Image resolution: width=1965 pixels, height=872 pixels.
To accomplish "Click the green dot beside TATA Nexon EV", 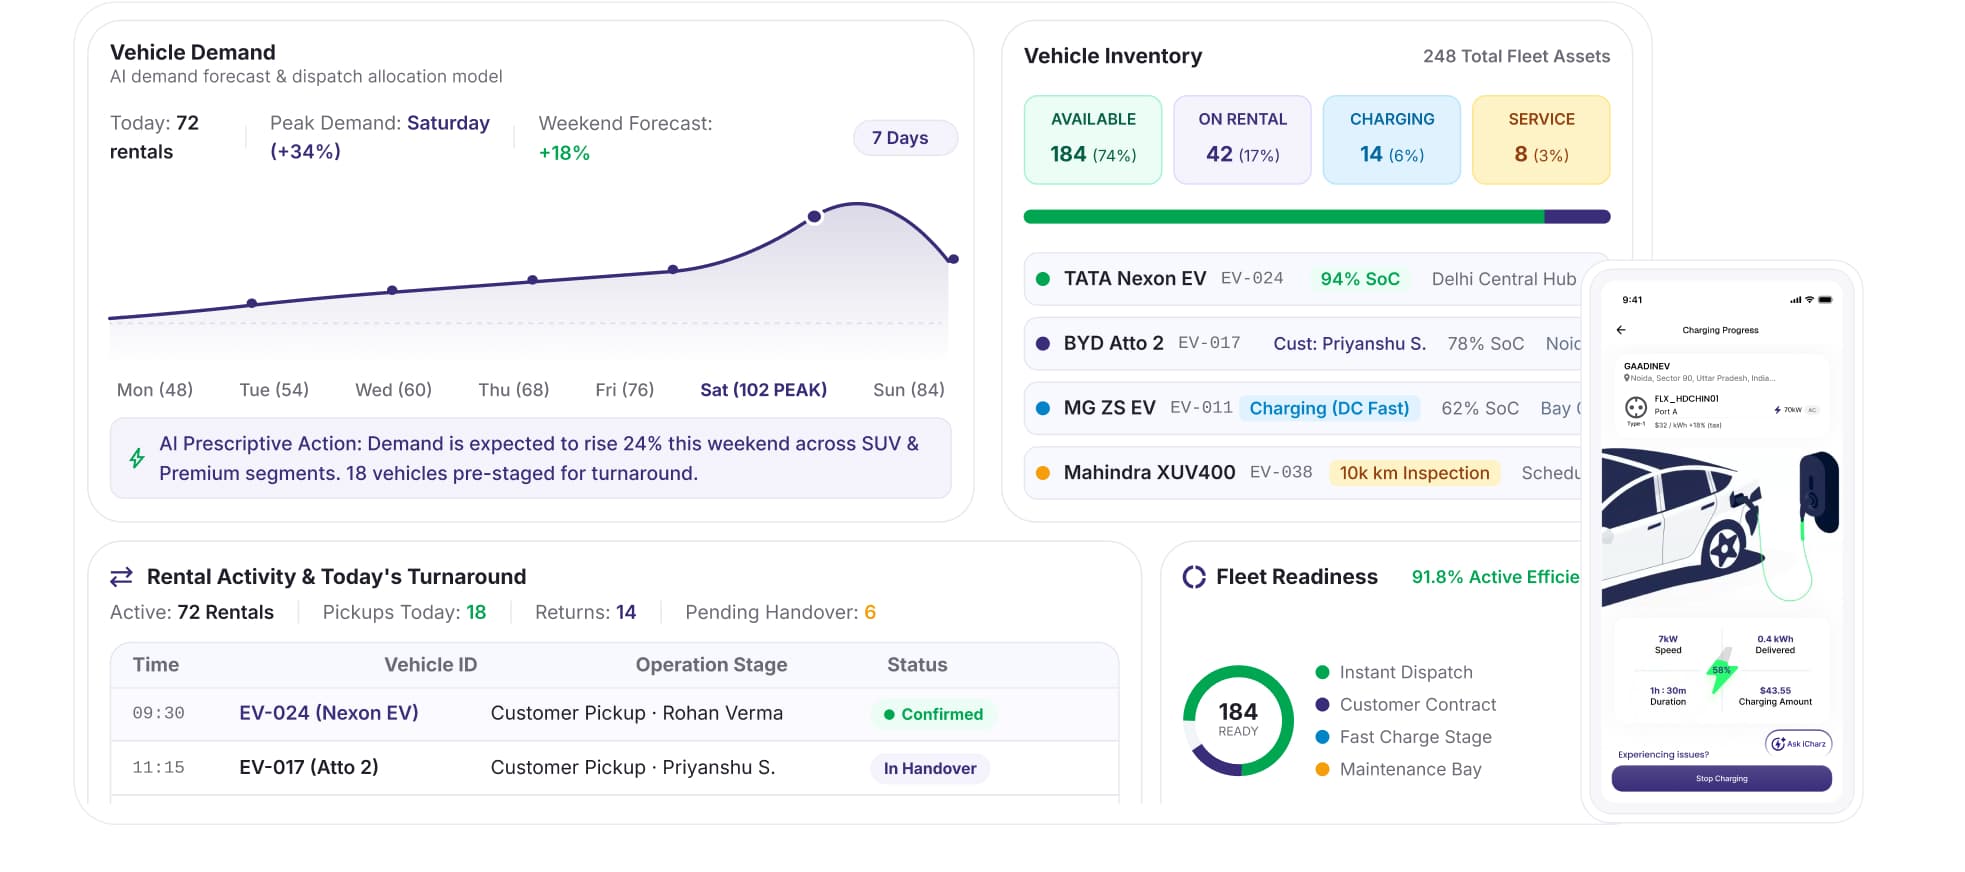I will [x=1043, y=279].
